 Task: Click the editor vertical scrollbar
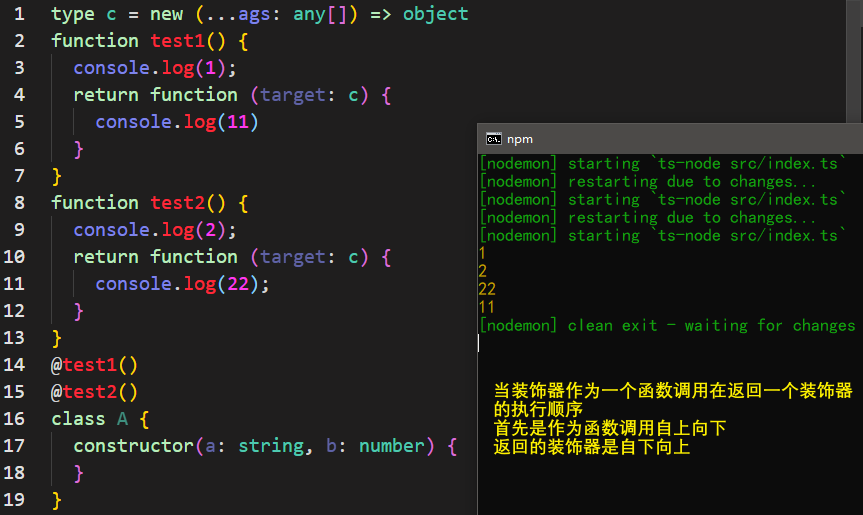854,61
